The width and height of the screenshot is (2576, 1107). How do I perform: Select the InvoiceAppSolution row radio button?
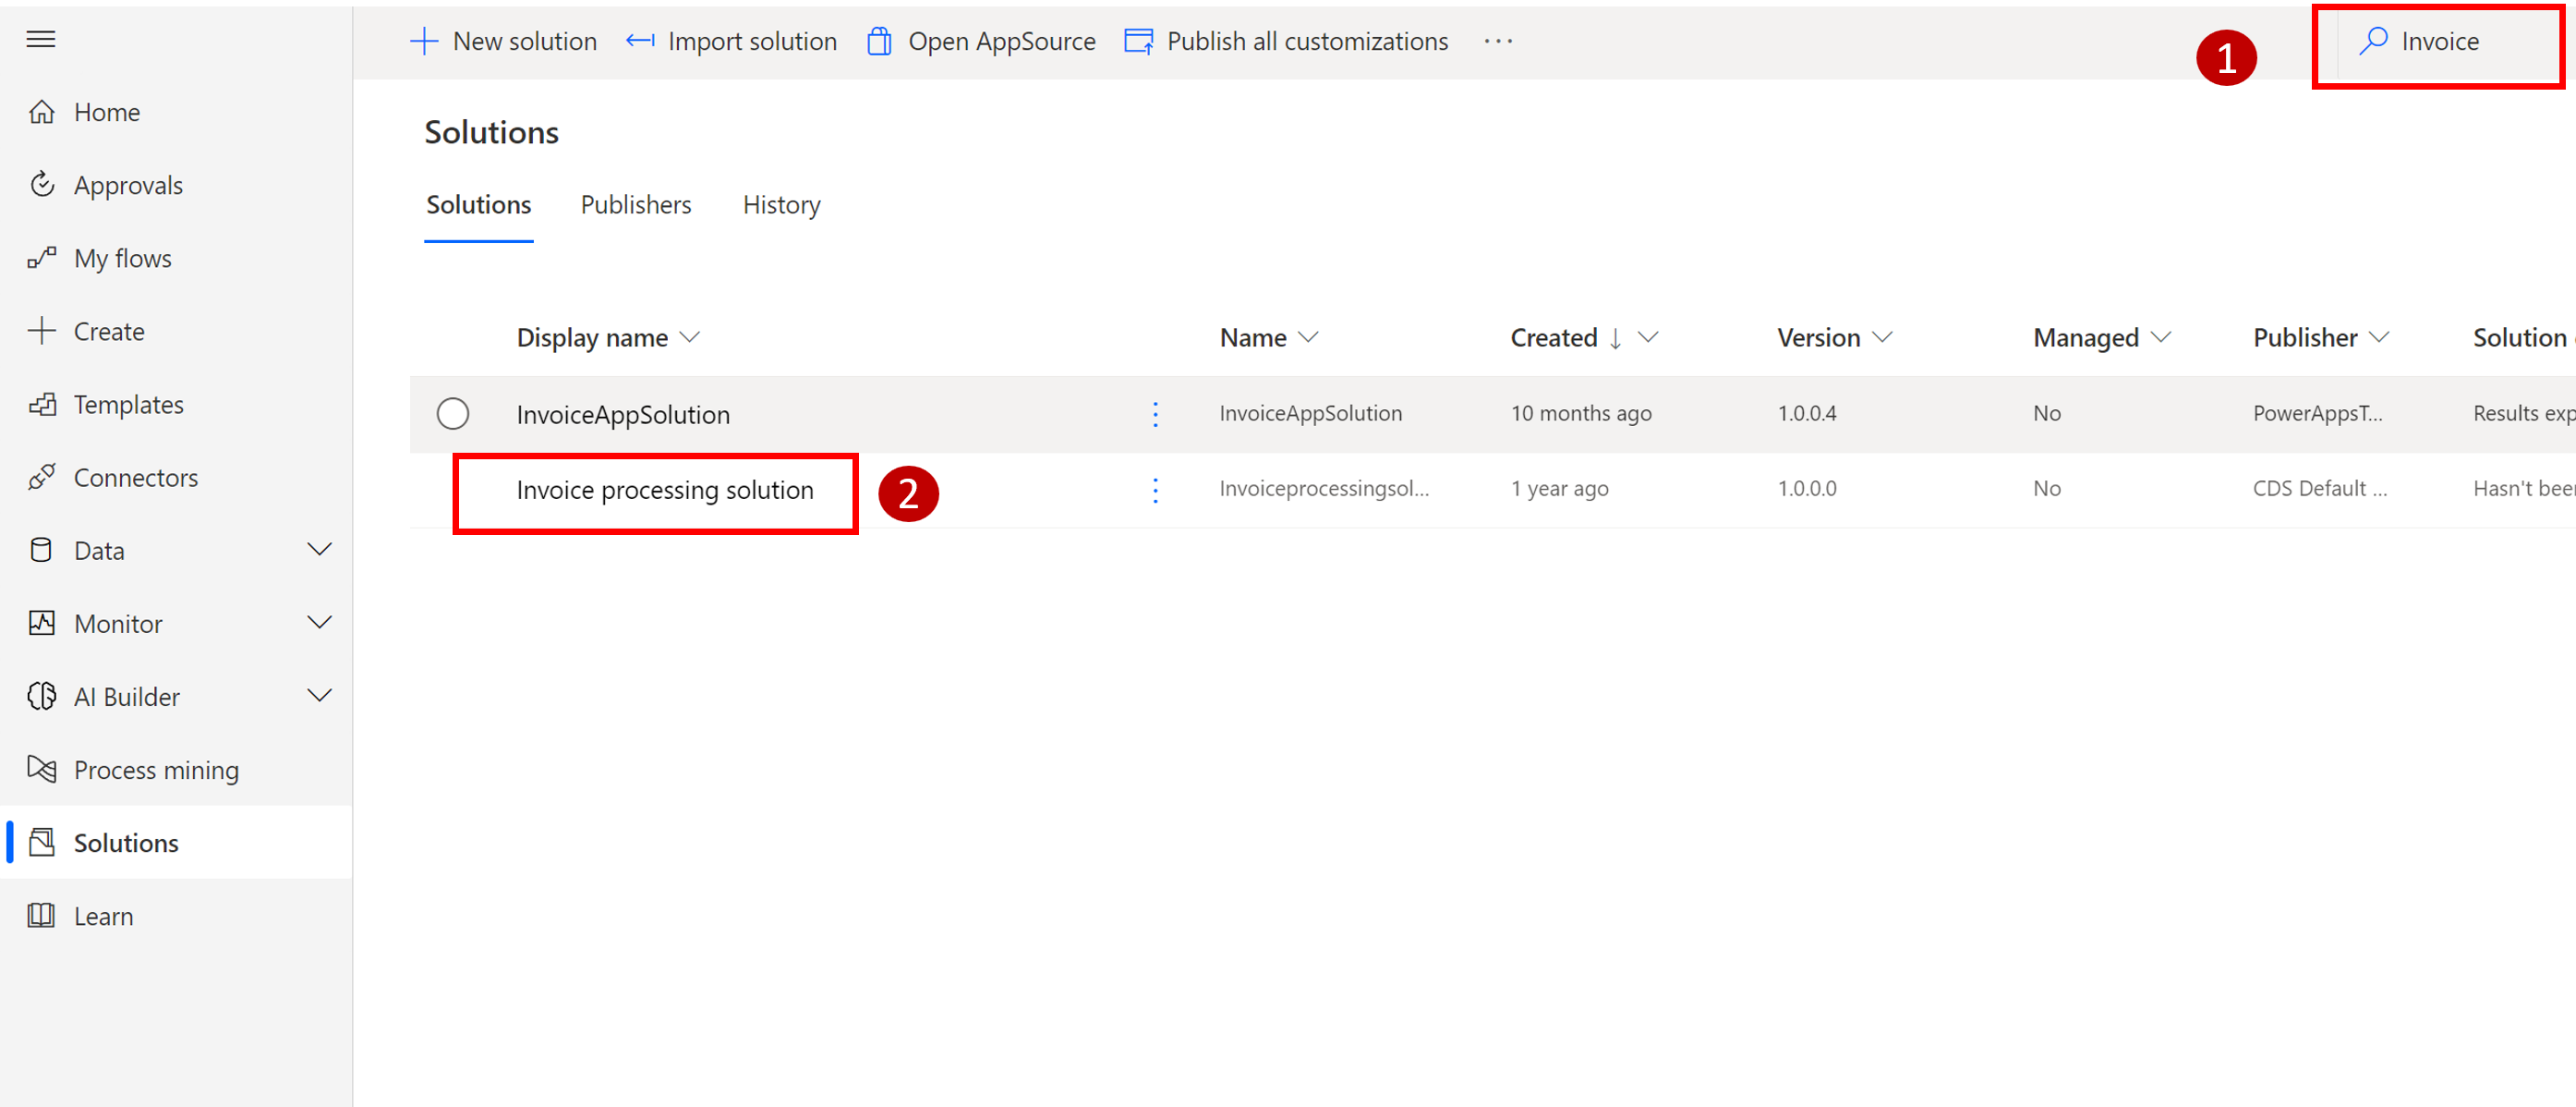tap(452, 413)
